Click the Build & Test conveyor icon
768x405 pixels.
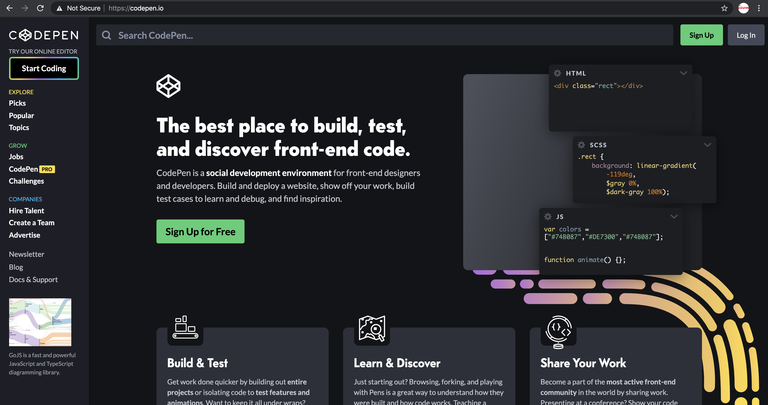pyautogui.click(x=185, y=327)
